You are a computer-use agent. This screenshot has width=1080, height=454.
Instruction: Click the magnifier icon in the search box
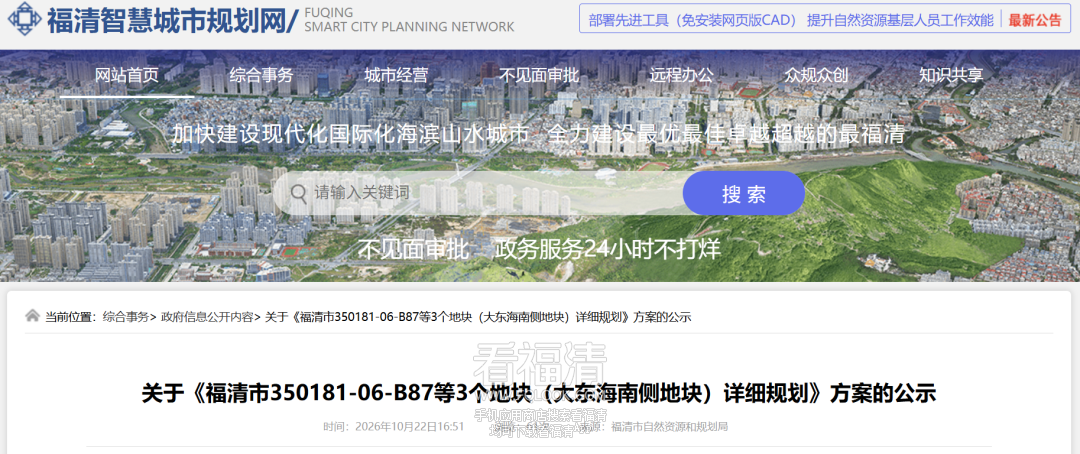pos(299,193)
